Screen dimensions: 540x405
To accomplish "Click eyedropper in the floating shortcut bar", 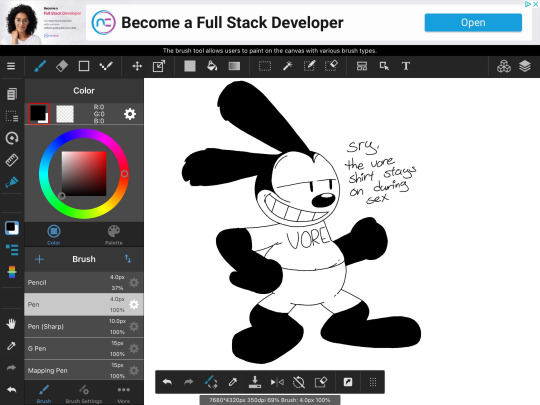I will (233, 382).
